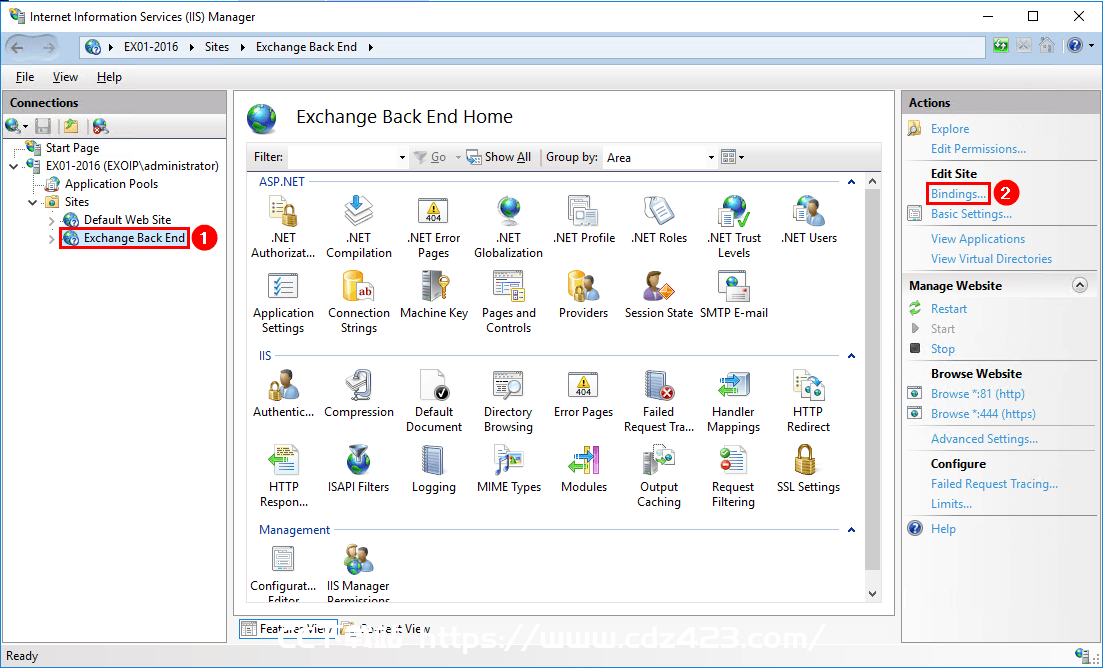
Task: Collapse the Manage Website section
Action: (1080, 285)
